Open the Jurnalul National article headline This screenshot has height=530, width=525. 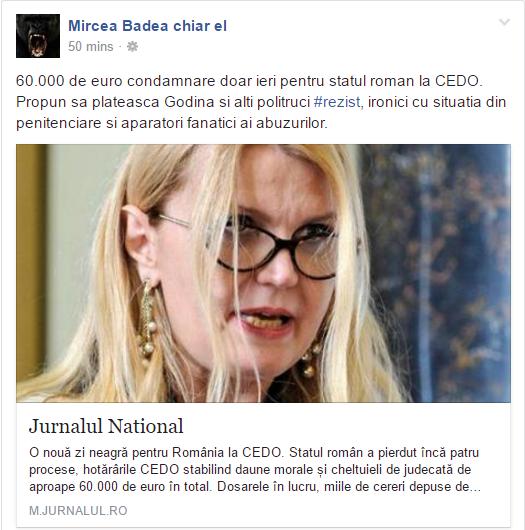click(x=106, y=426)
